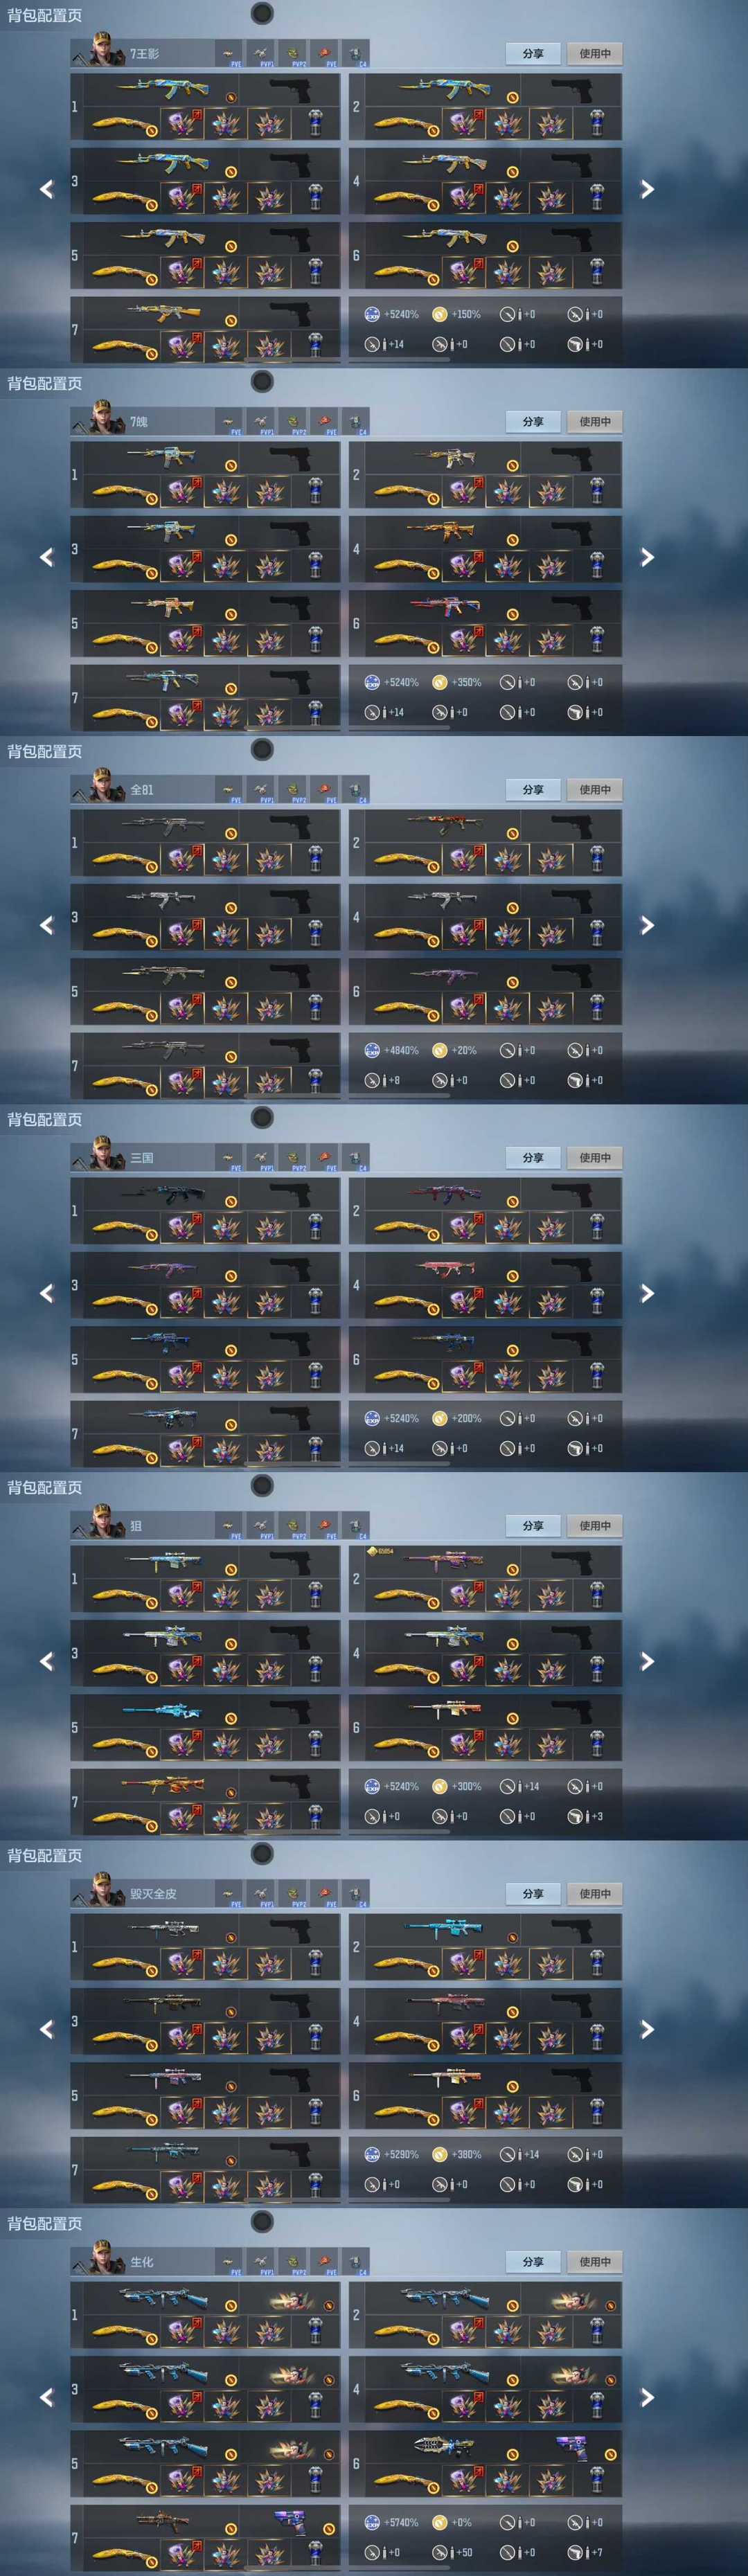This screenshot has width=748, height=2576.
Task: Select gold AK rifle in slot 7 of 7王影
Action: pyautogui.click(x=163, y=313)
